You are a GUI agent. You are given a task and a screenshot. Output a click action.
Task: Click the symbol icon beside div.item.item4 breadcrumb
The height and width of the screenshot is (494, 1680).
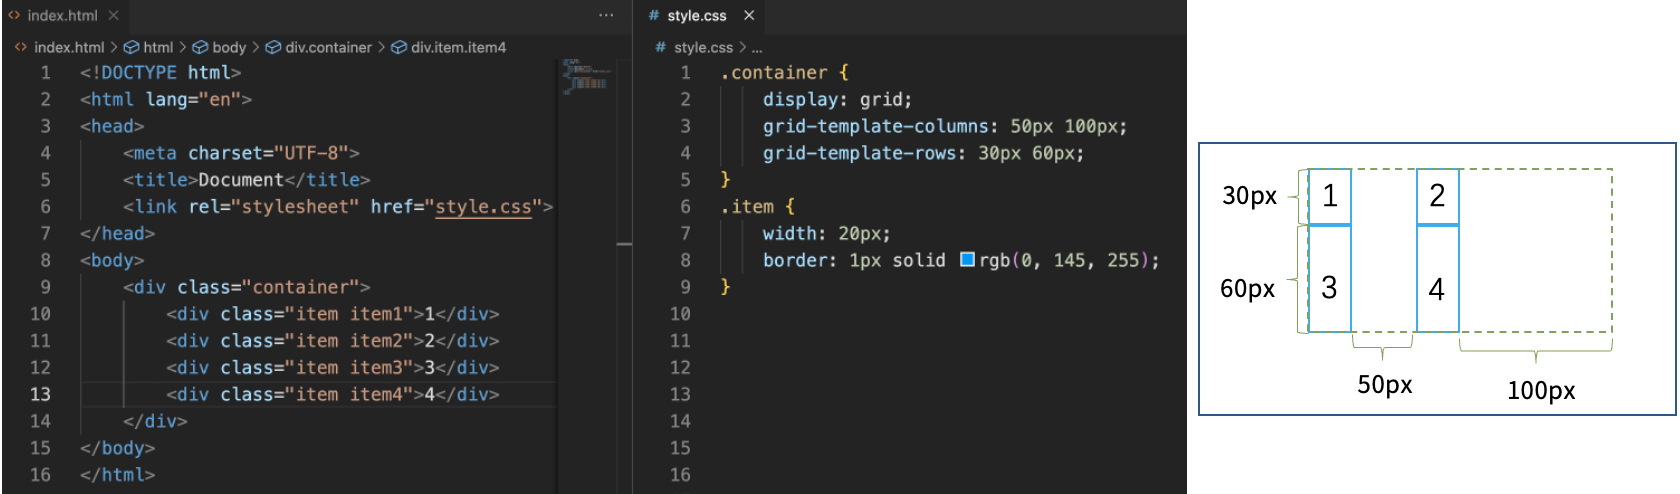point(399,47)
